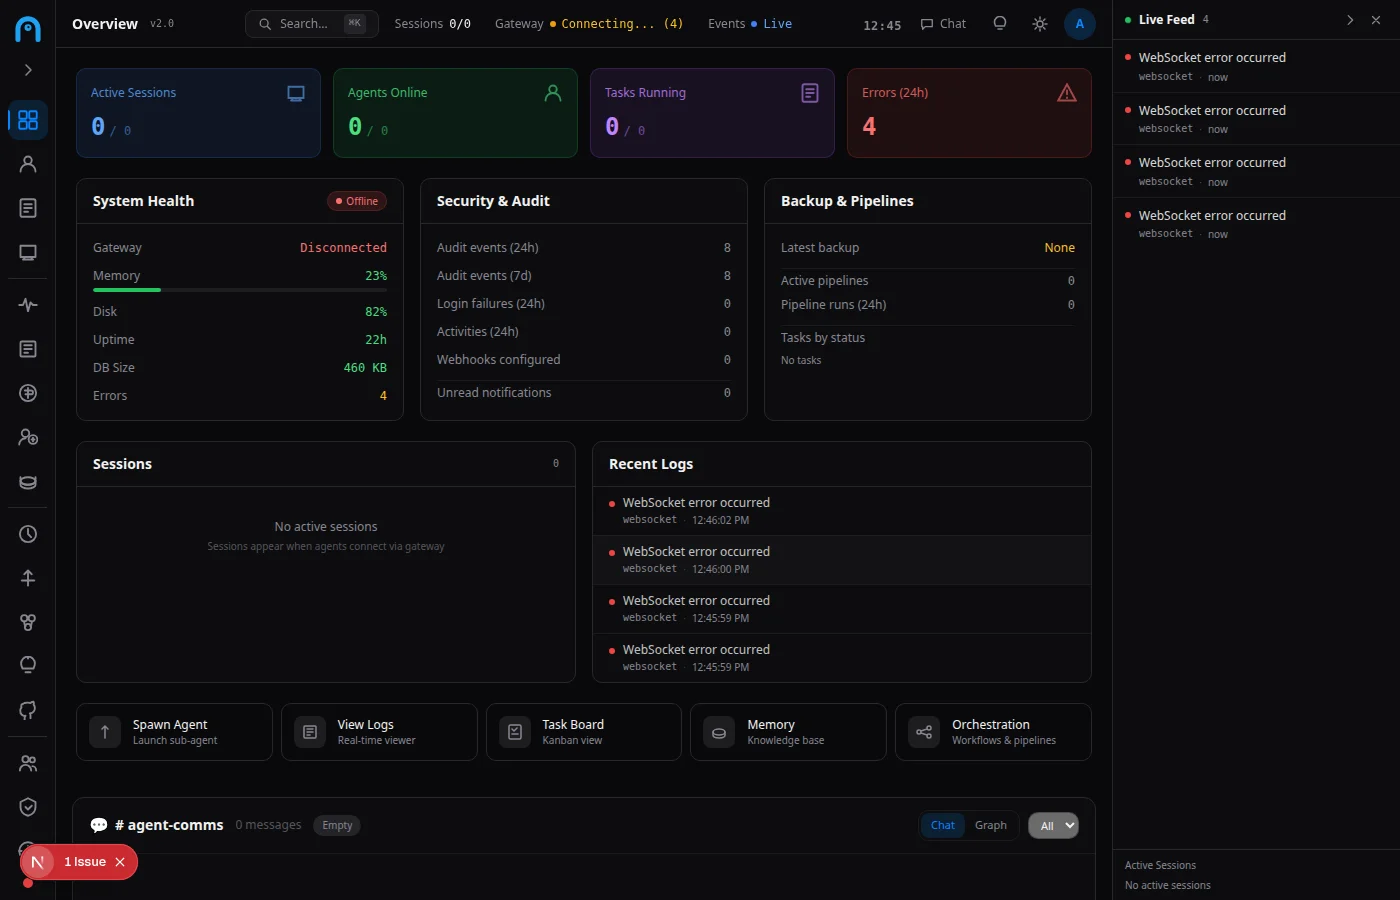Click the Unread notifications row
Viewport: 1400px width, 900px height.
[584, 393]
